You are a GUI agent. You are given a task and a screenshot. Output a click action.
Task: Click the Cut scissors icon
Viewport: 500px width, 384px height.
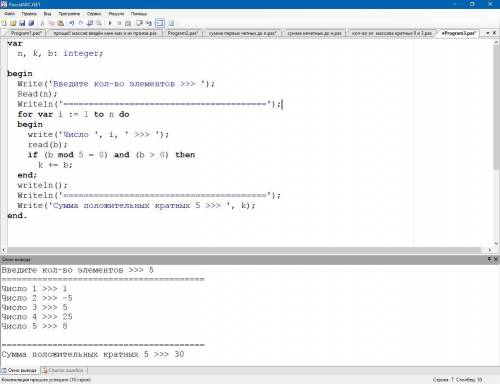coord(42,23)
